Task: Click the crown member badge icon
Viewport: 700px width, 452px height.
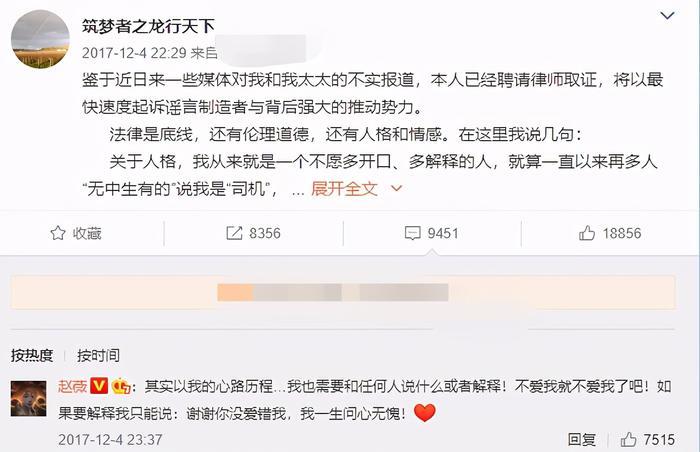Action: (121, 386)
